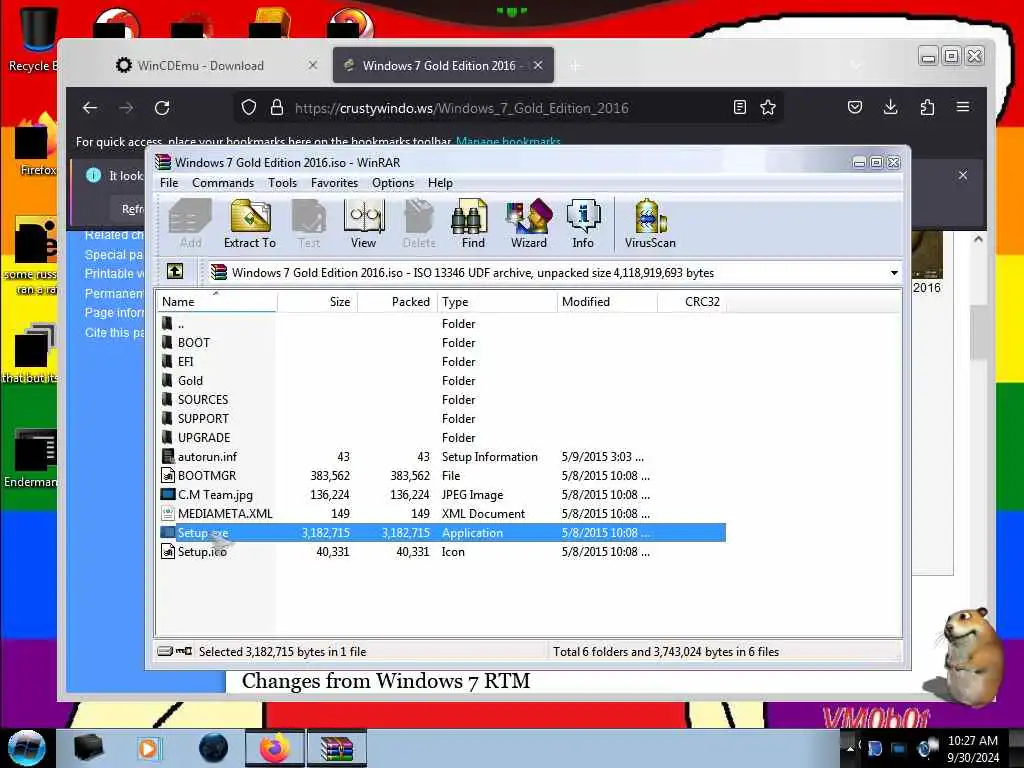Image resolution: width=1024 pixels, height=768 pixels.
Task: Open the Help menu in WinRAR
Action: pyautogui.click(x=440, y=183)
